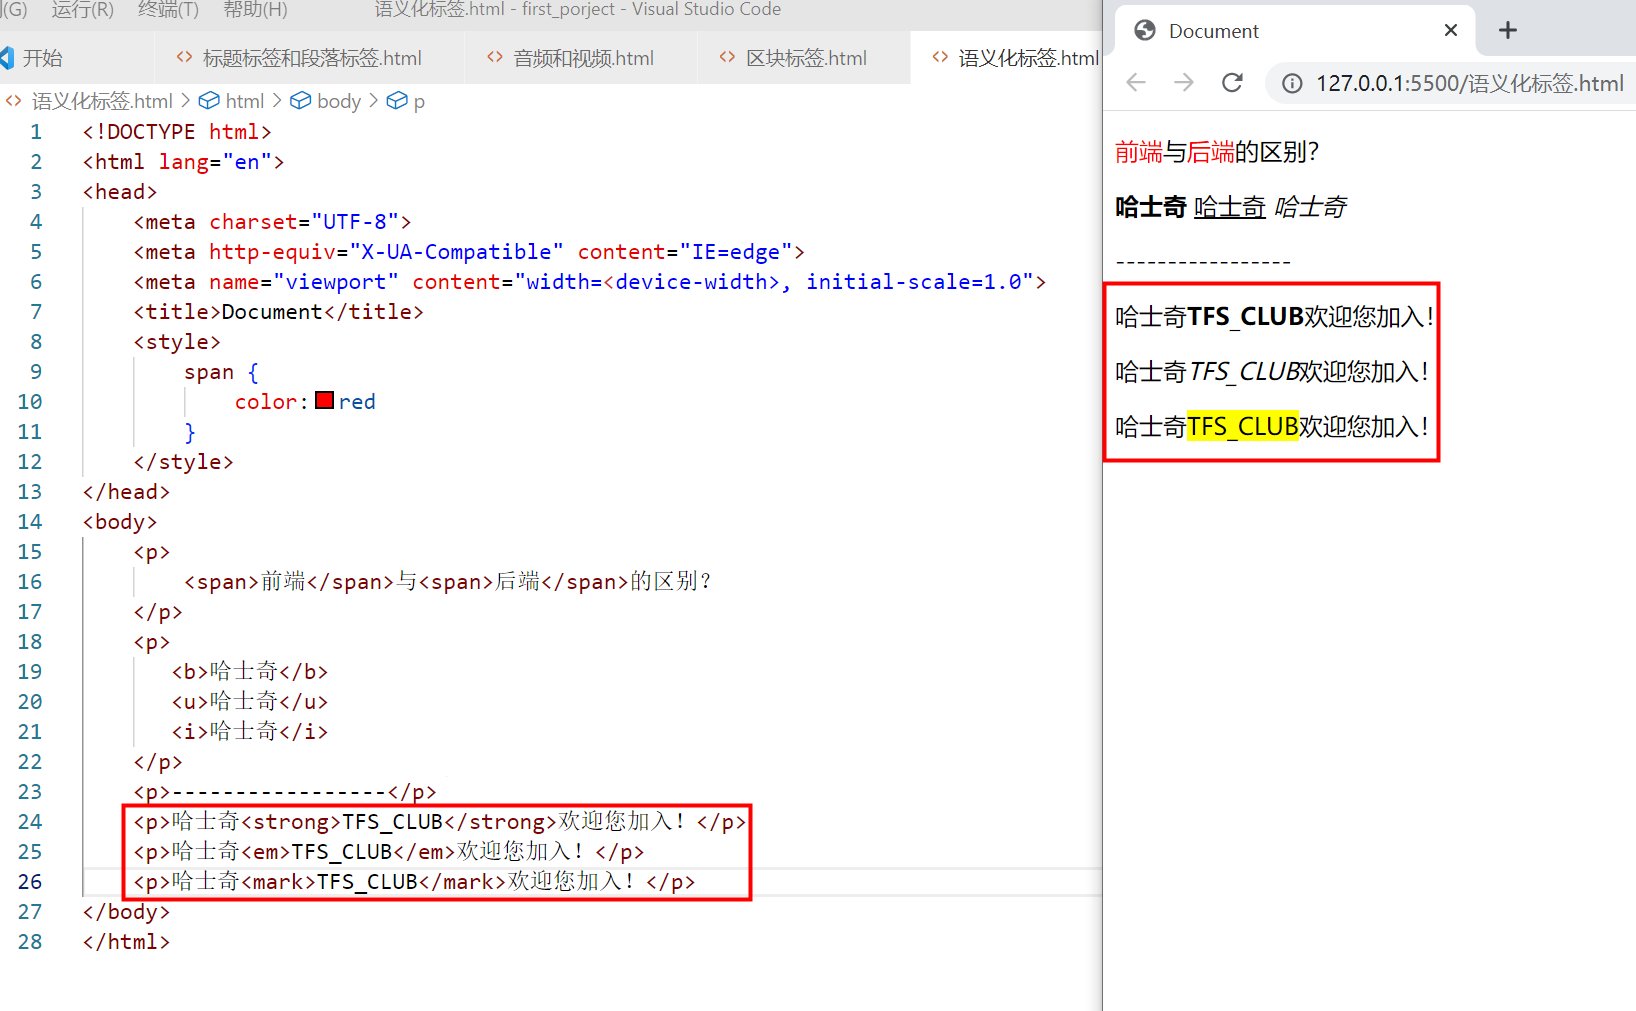Viewport: 1636px width, 1011px height.
Task: Click the html symbol icon in breadcrumb
Action: 209,100
